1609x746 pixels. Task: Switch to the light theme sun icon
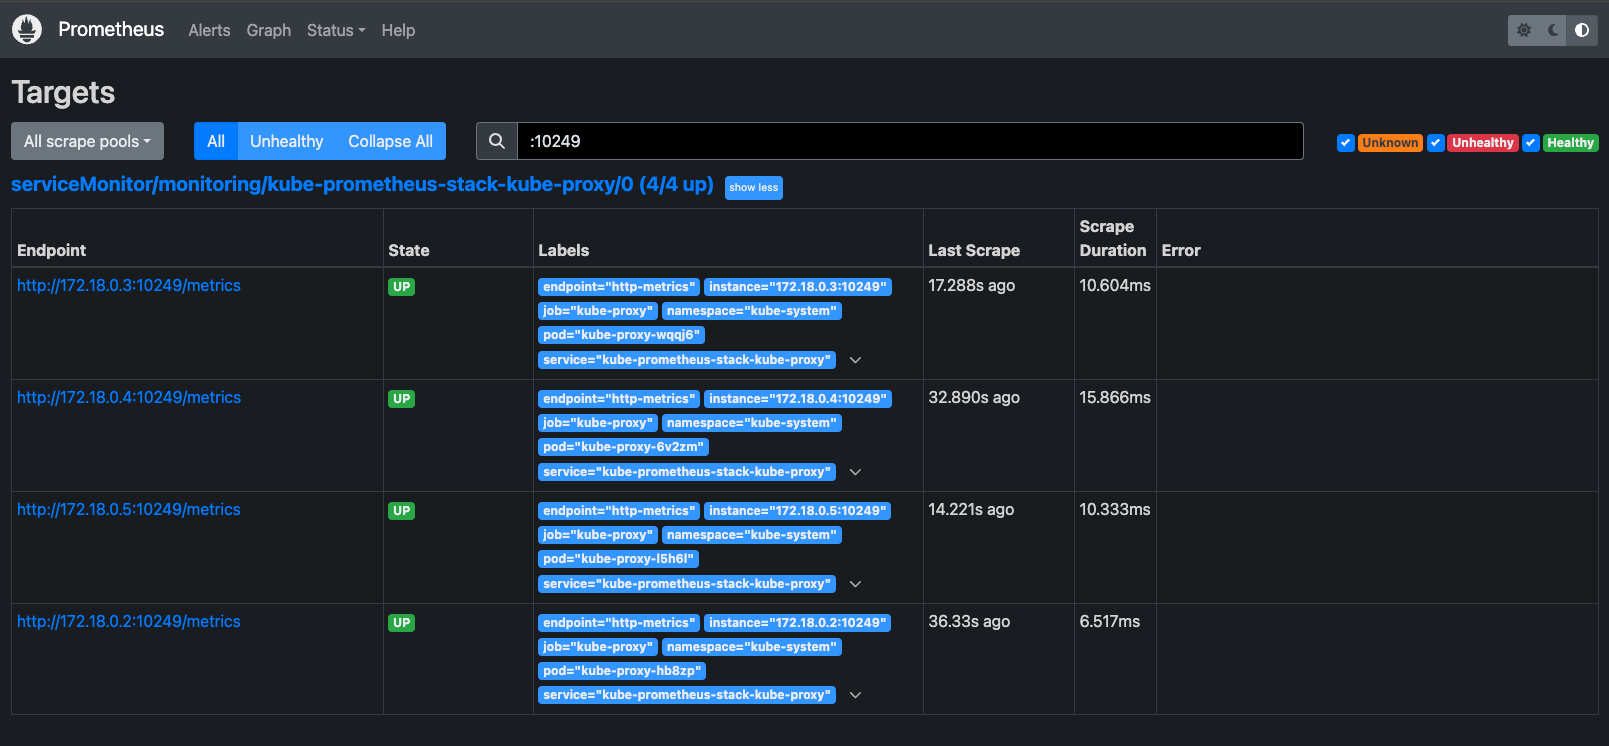1524,30
